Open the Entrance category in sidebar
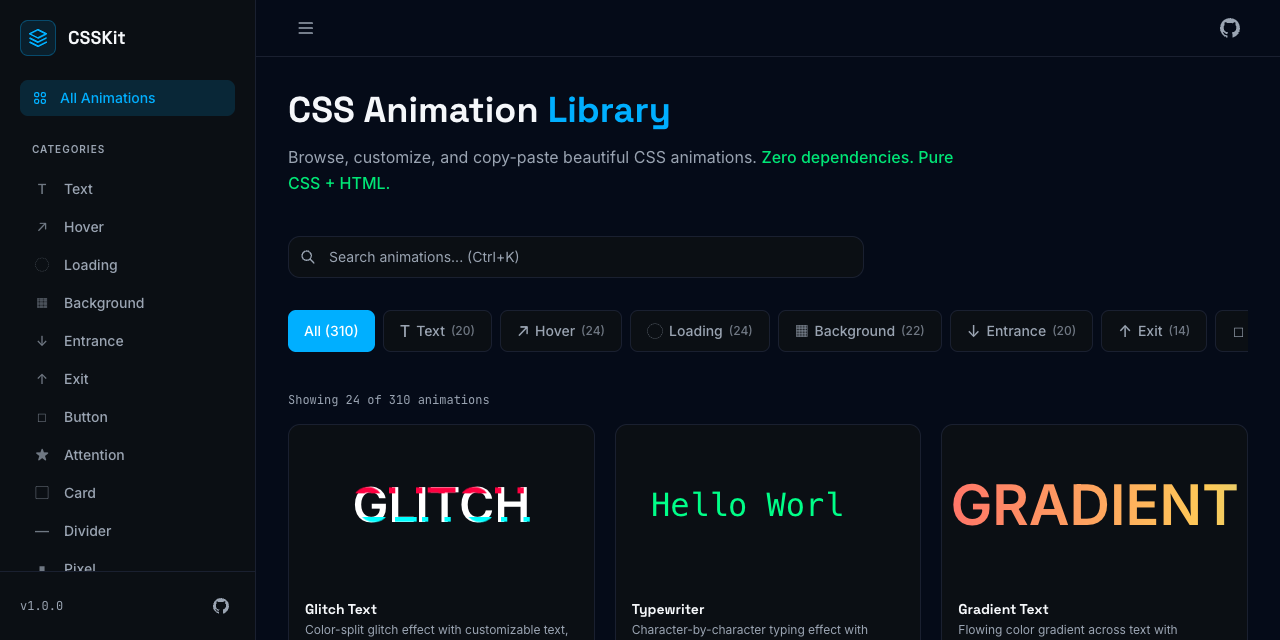 pyautogui.click(x=127, y=341)
